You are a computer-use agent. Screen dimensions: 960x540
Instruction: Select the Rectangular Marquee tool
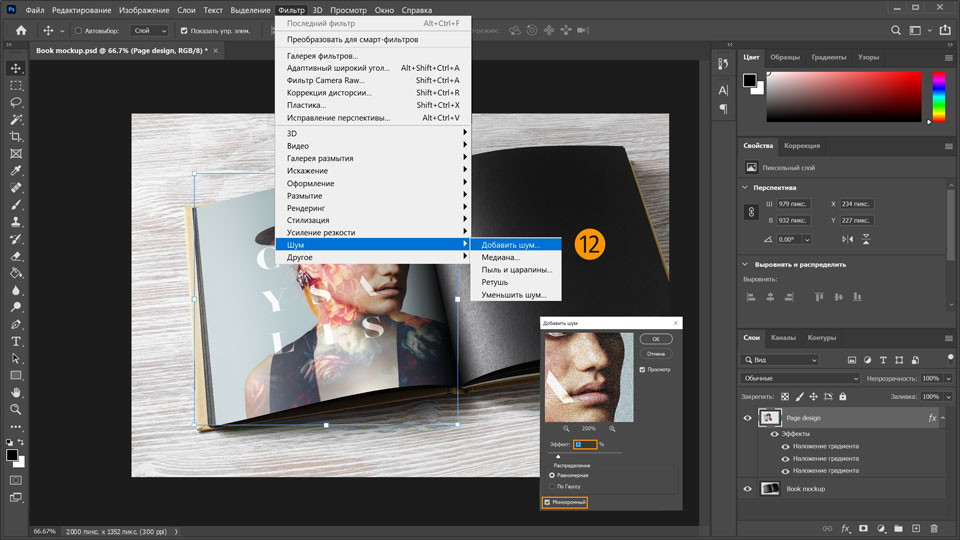[x=16, y=86]
